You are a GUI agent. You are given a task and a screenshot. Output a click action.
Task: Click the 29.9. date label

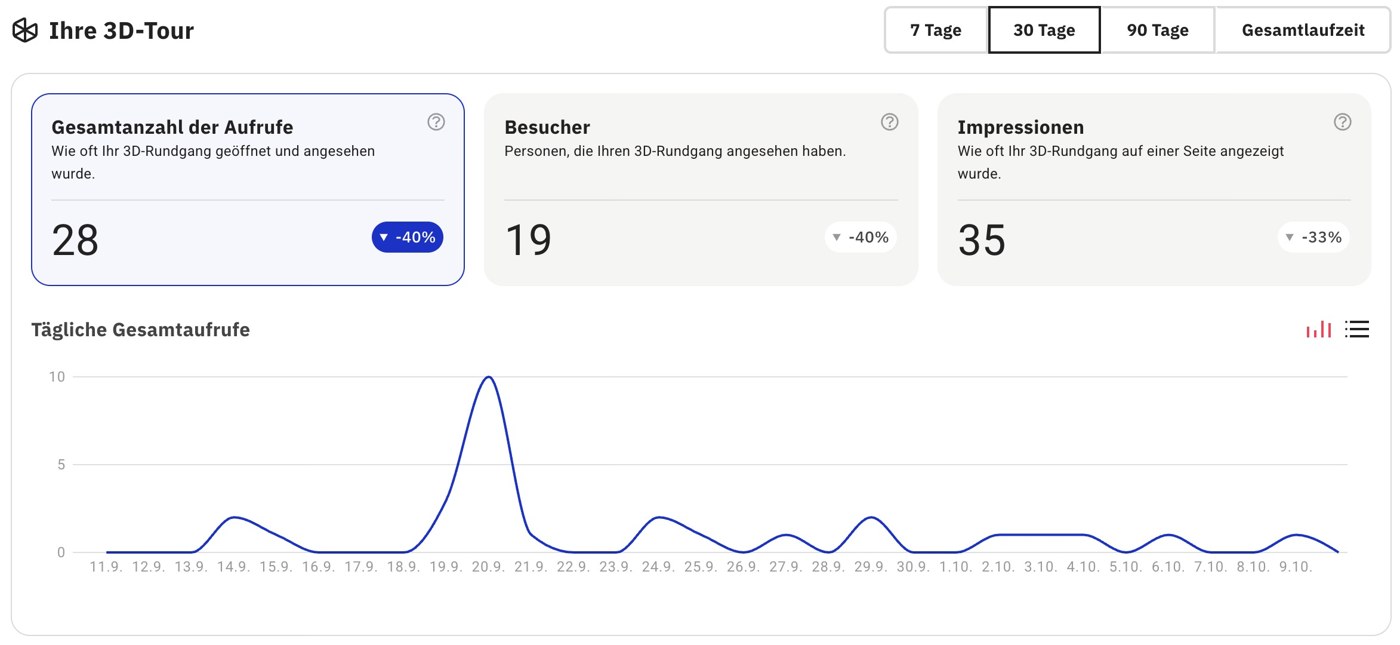(x=871, y=567)
